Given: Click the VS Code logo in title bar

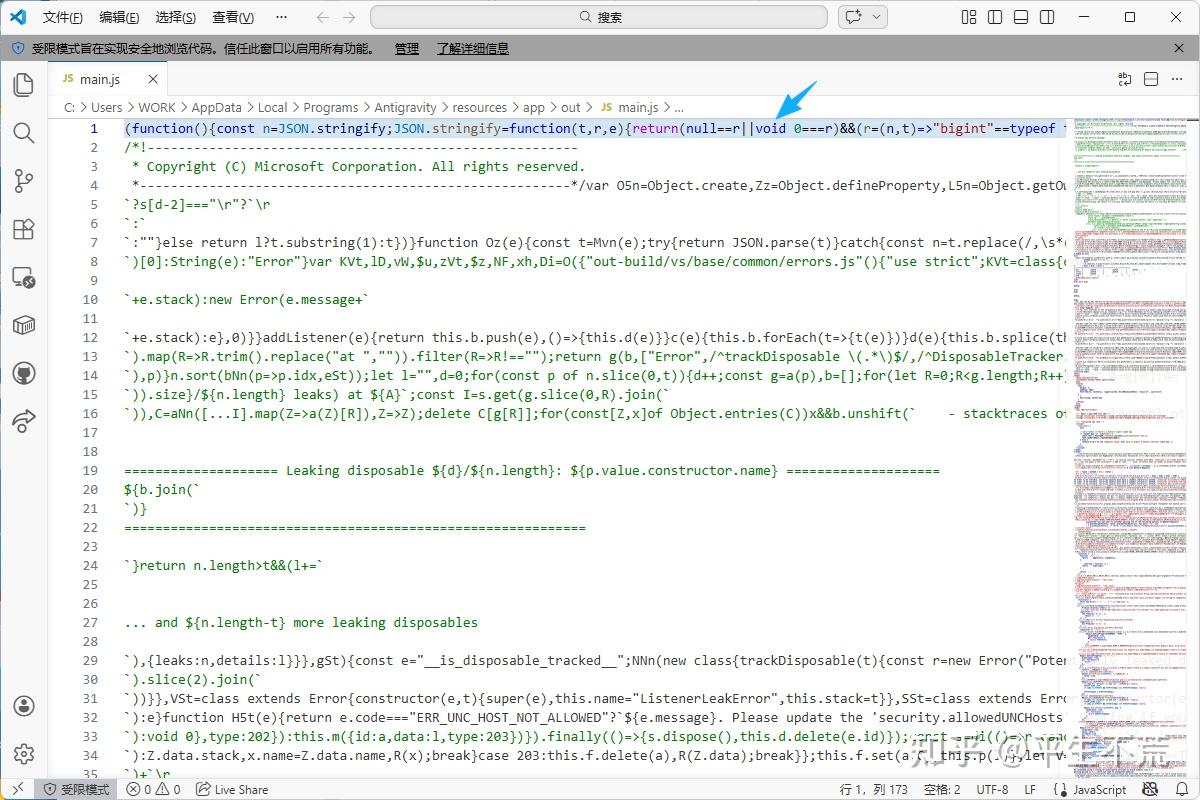Looking at the screenshot, I should click(17, 17).
